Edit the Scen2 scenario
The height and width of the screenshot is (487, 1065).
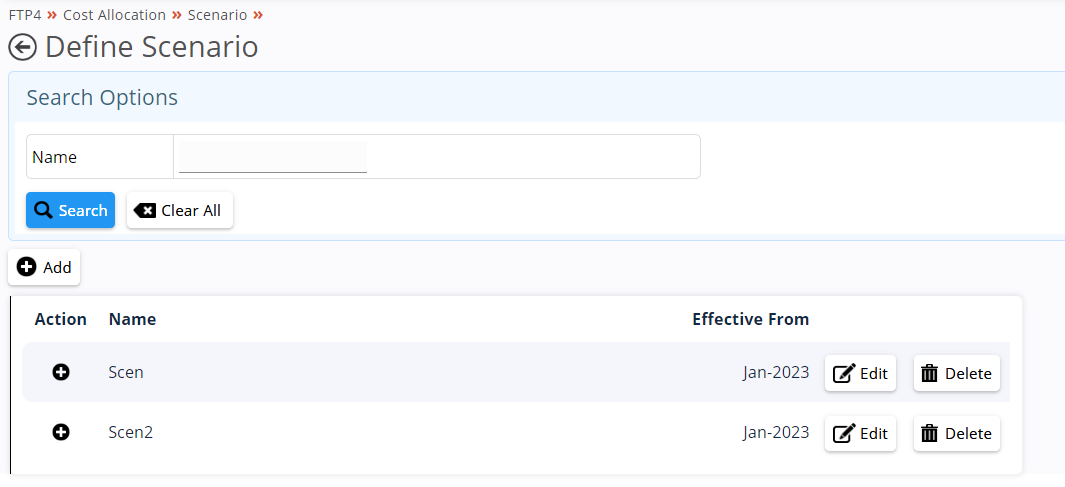861,433
